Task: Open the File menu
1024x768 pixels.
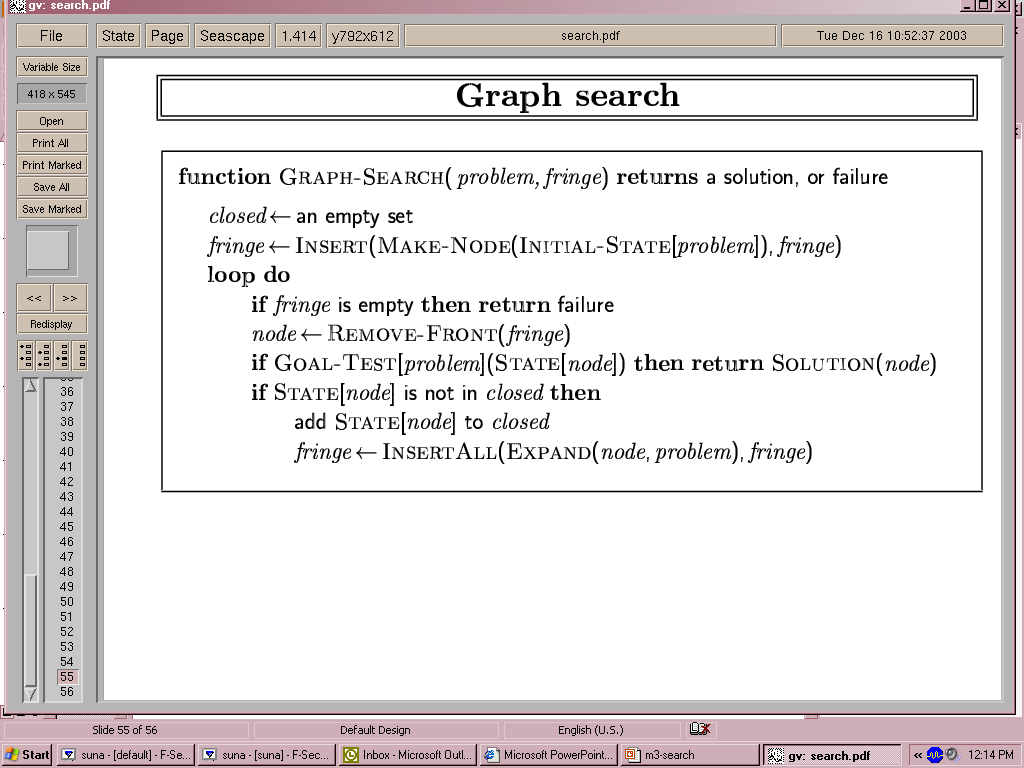Action: click(51, 36)
